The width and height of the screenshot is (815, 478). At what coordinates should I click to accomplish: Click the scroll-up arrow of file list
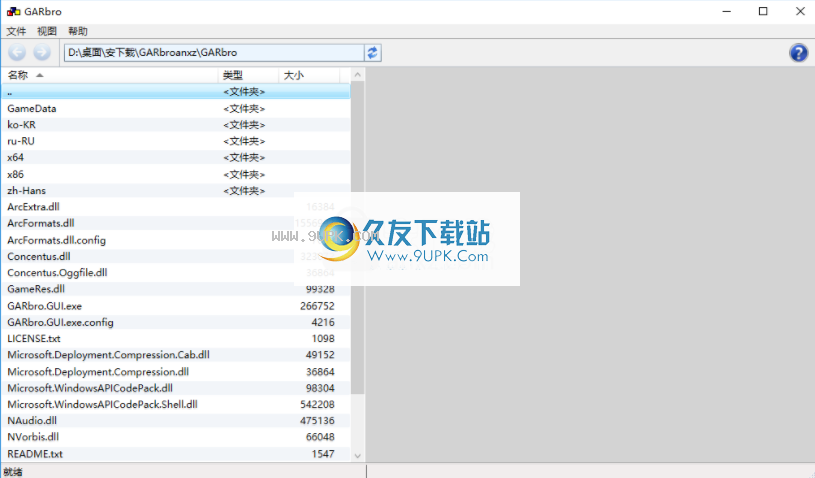click(x=358, y=75)
